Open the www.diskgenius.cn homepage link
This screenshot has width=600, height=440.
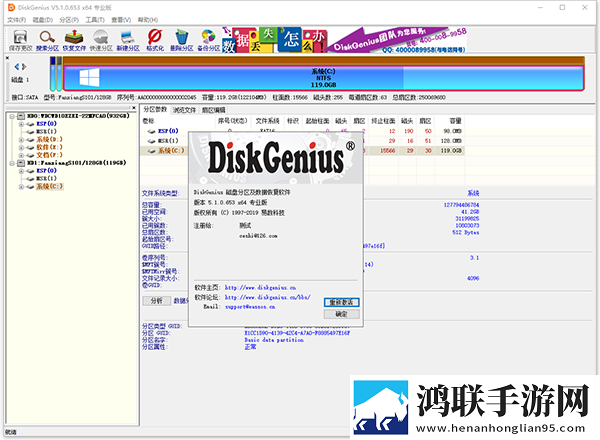point(260,287)
